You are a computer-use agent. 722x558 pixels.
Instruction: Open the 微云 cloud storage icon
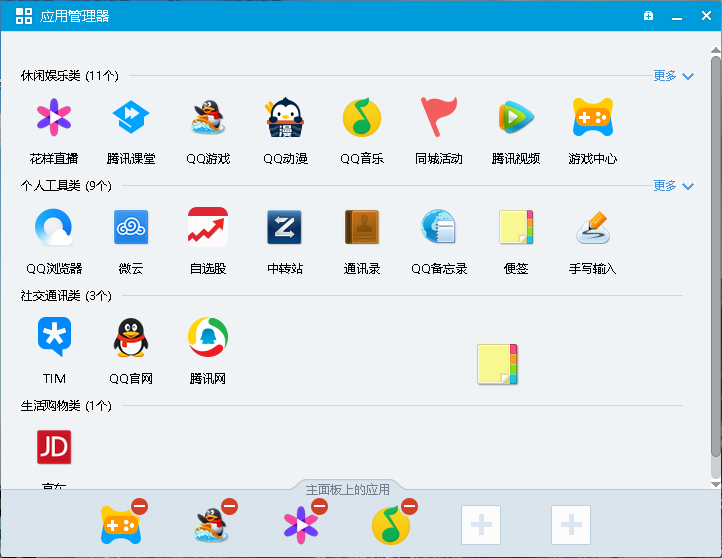coord(131,228)
